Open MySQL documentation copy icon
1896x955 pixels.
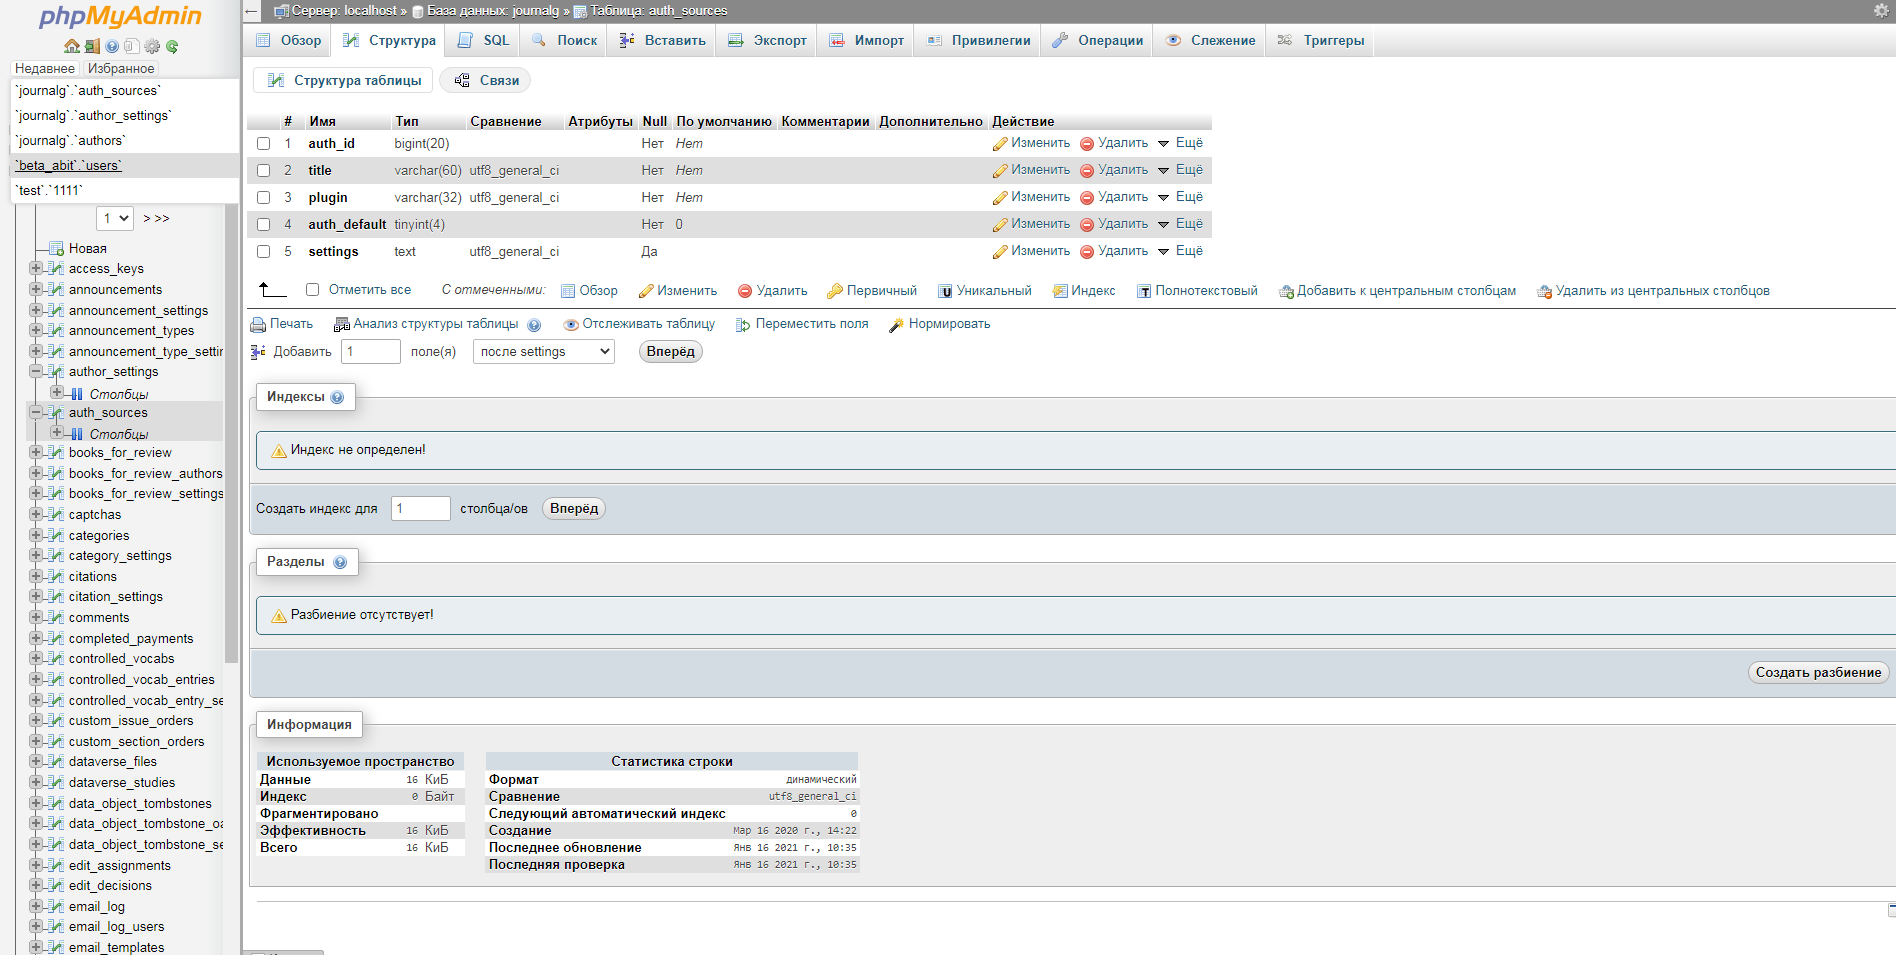[132, 46]
